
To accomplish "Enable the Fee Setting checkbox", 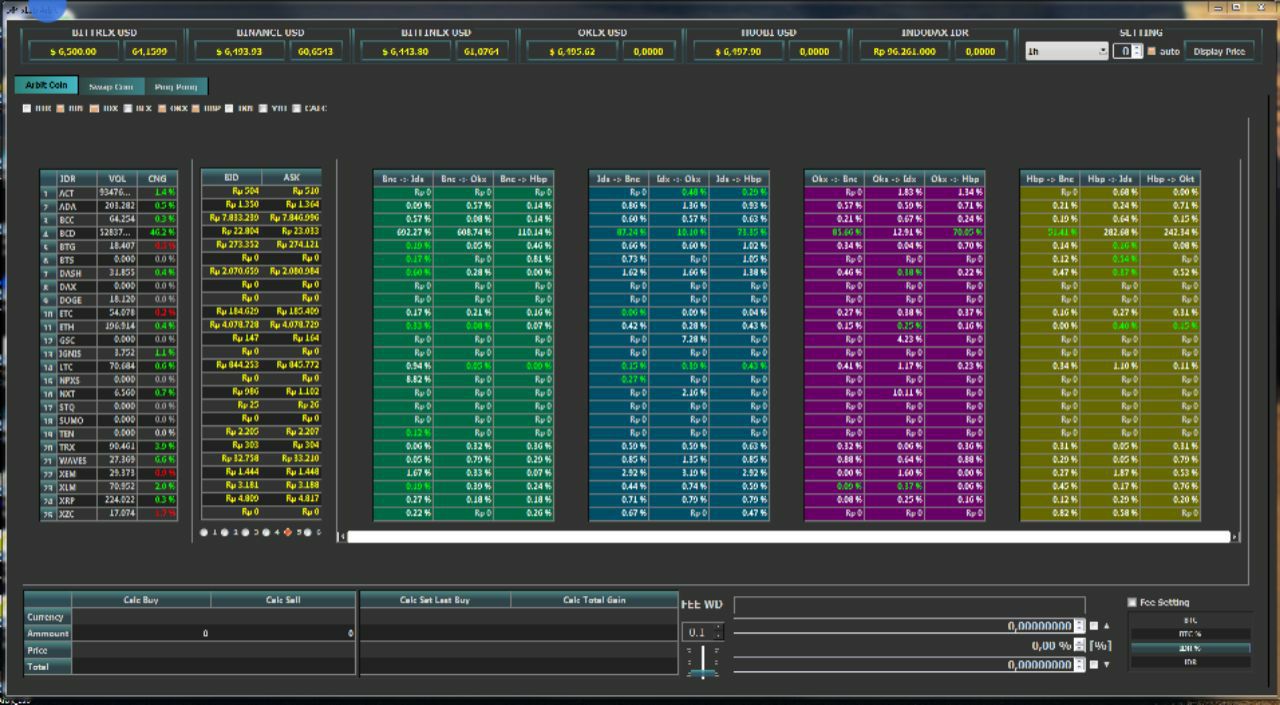I will (x=1132, y=602).
